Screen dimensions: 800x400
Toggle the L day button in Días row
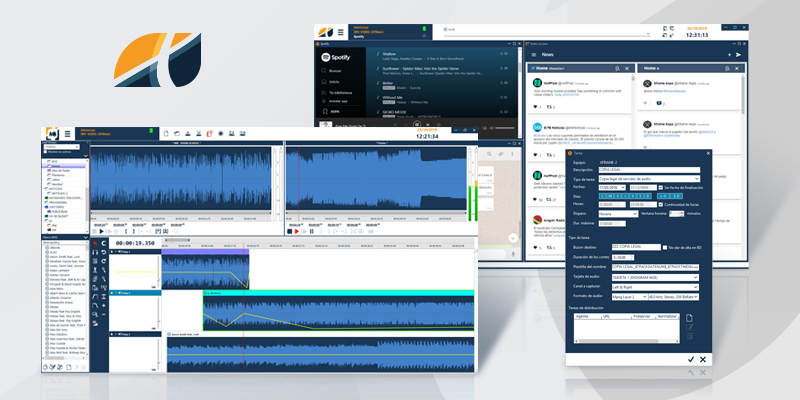(602, 196)
